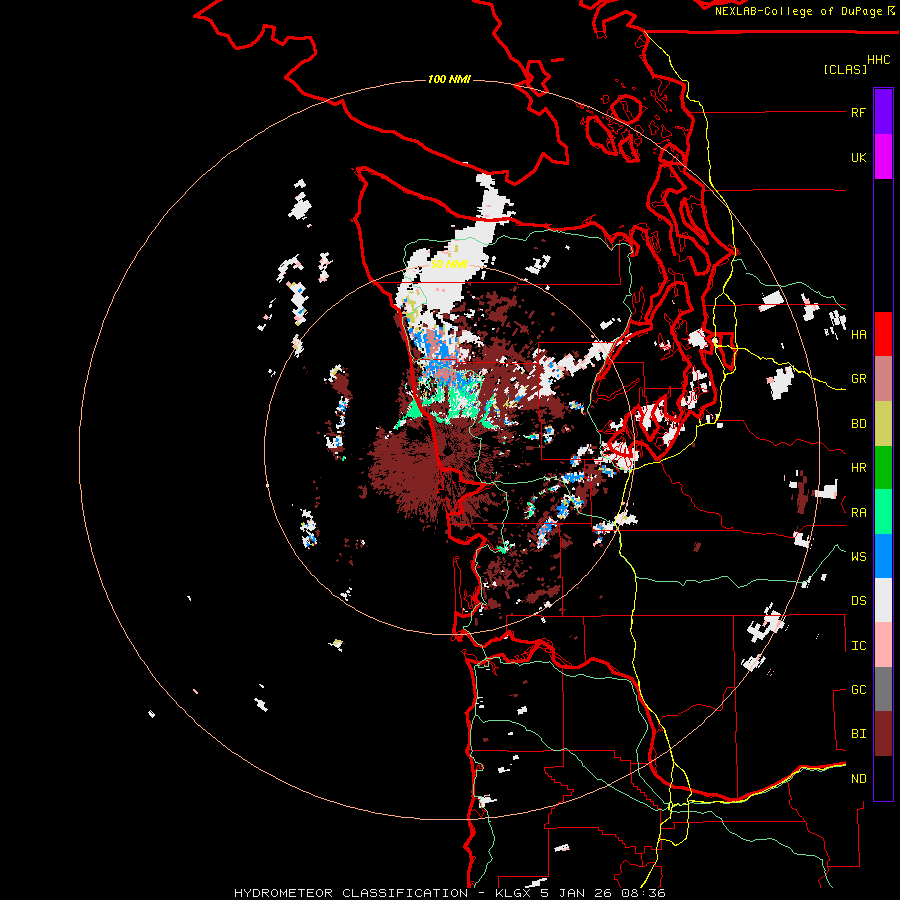Click the WS legend label
The height and width of the screenshot is (900, 900).
click(858, 556)
